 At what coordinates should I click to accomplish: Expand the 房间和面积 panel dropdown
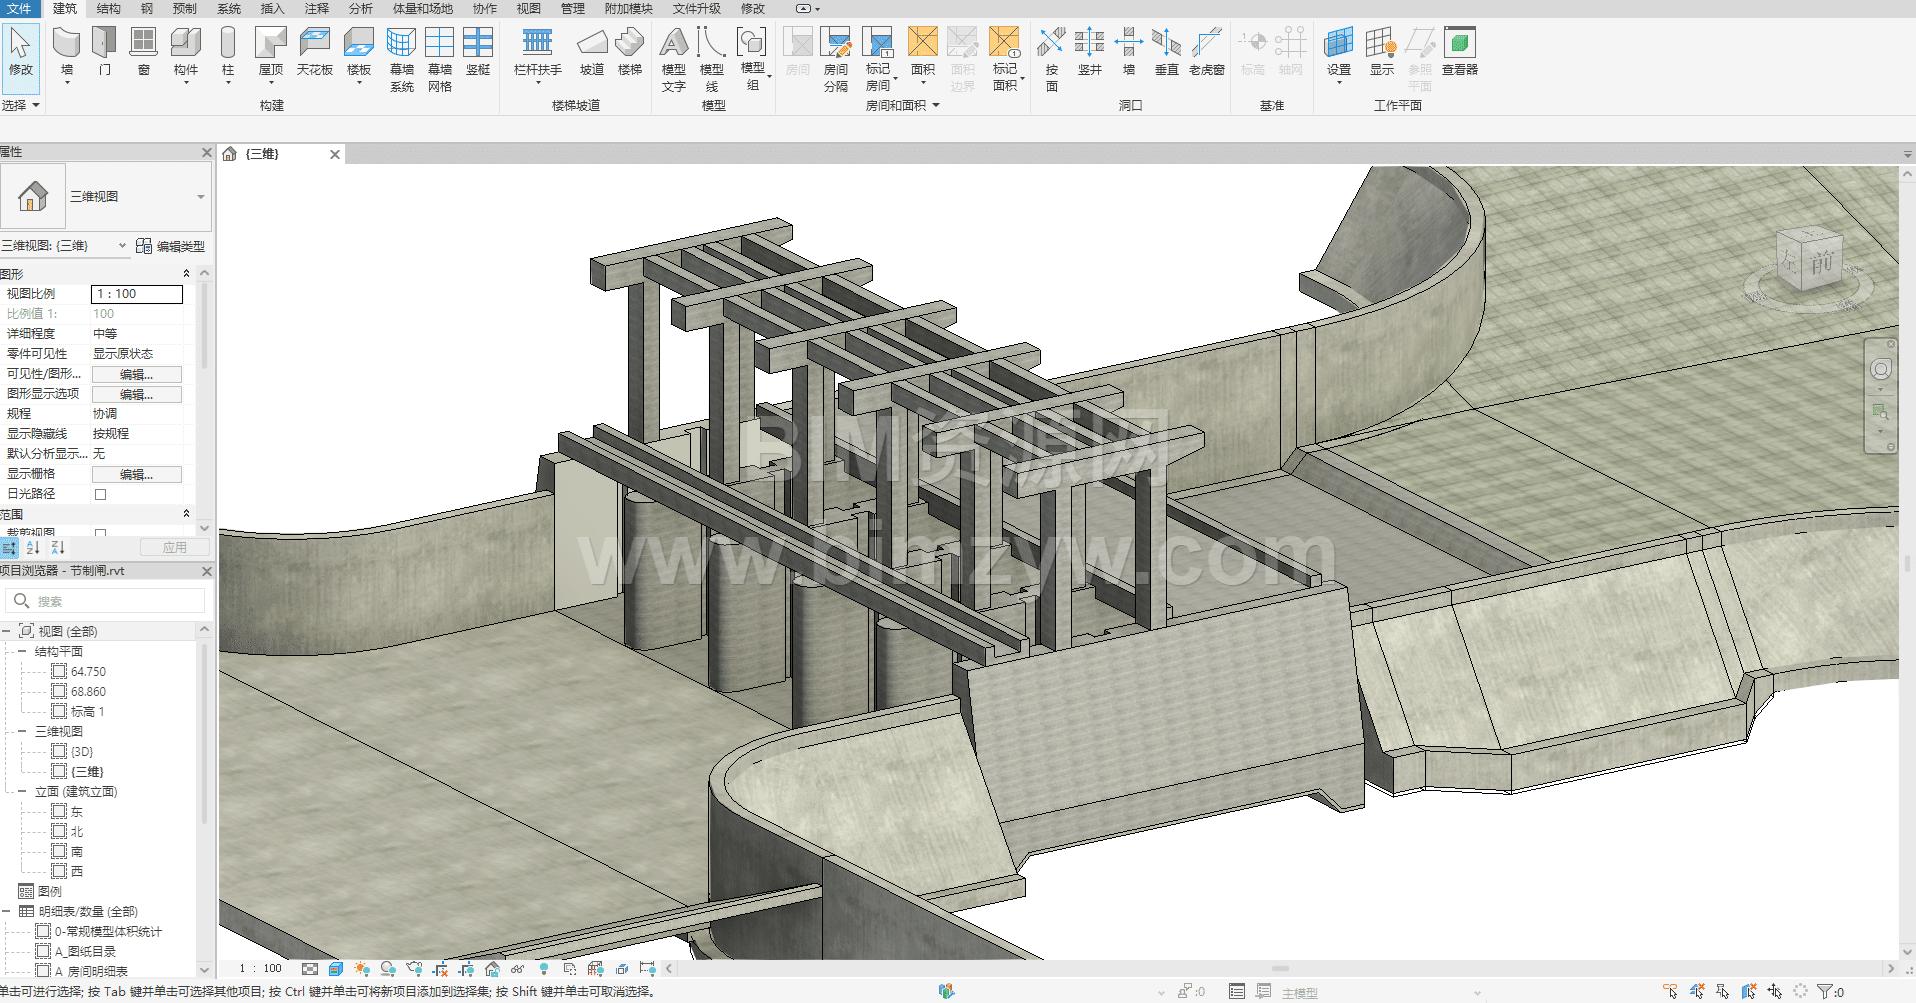tap(936, 105)
